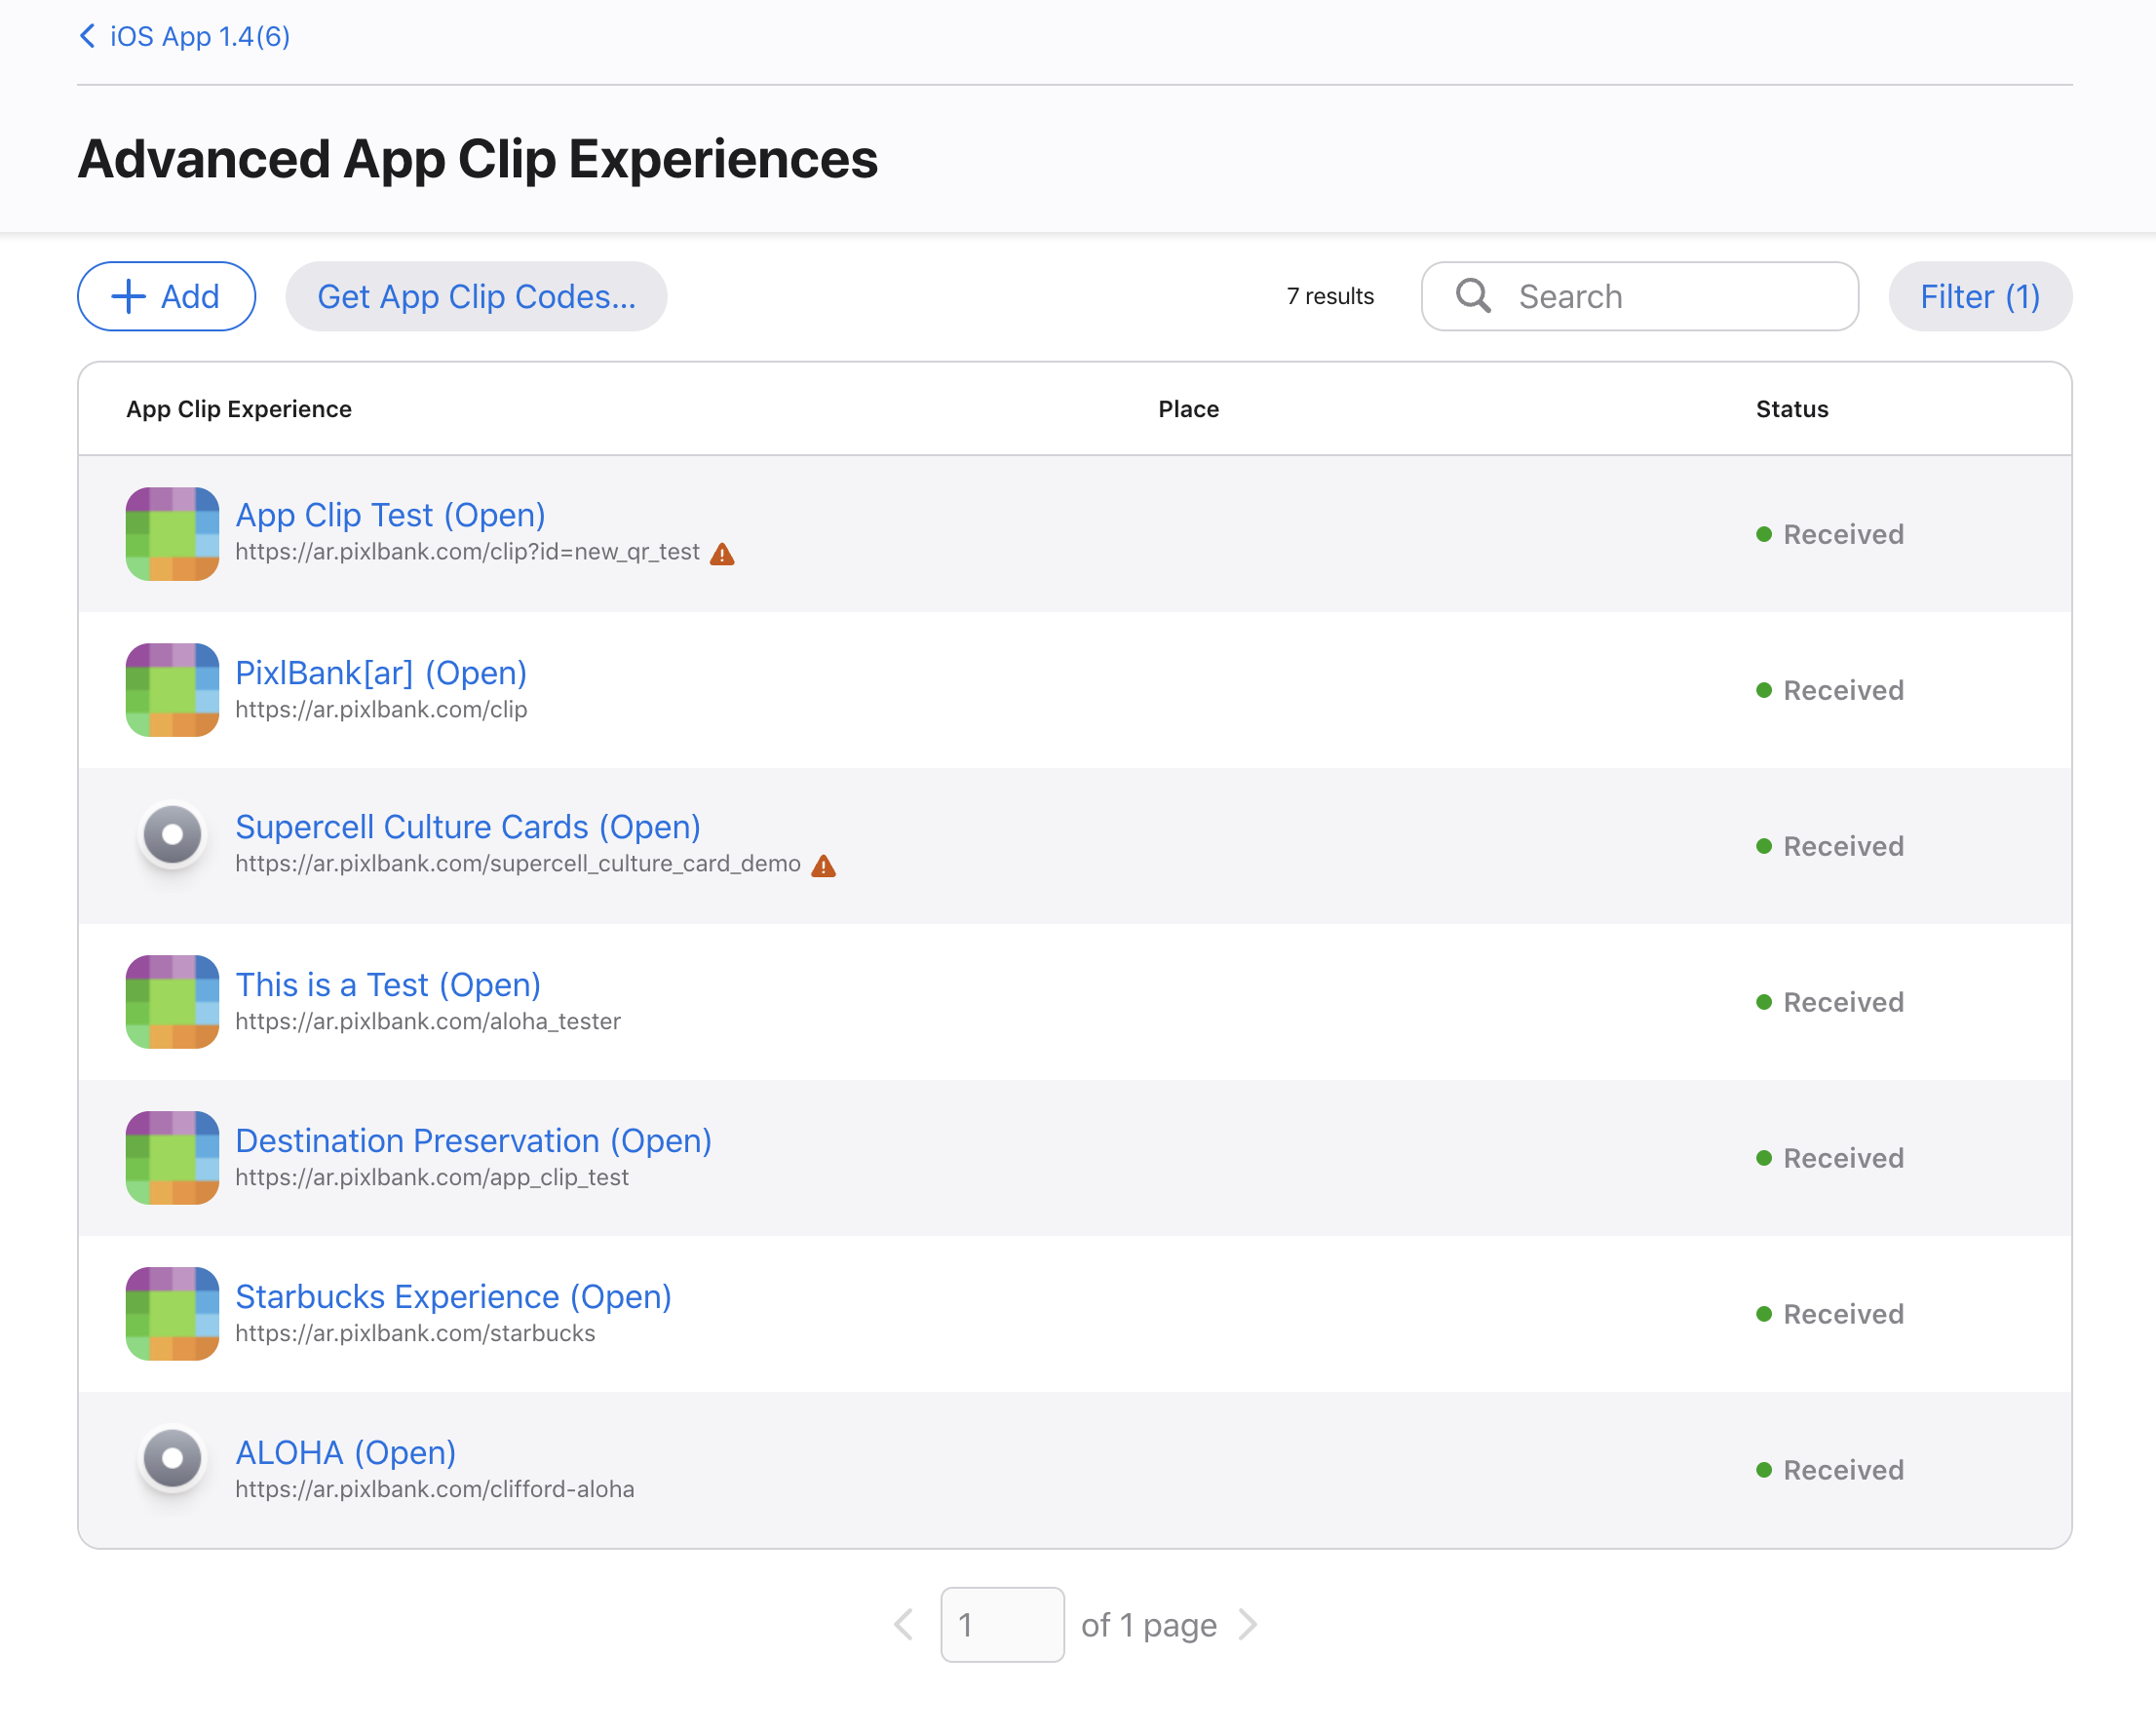Screen dimensions: 2156x1733
Task: Click the Add button
Action: [166, 296]
